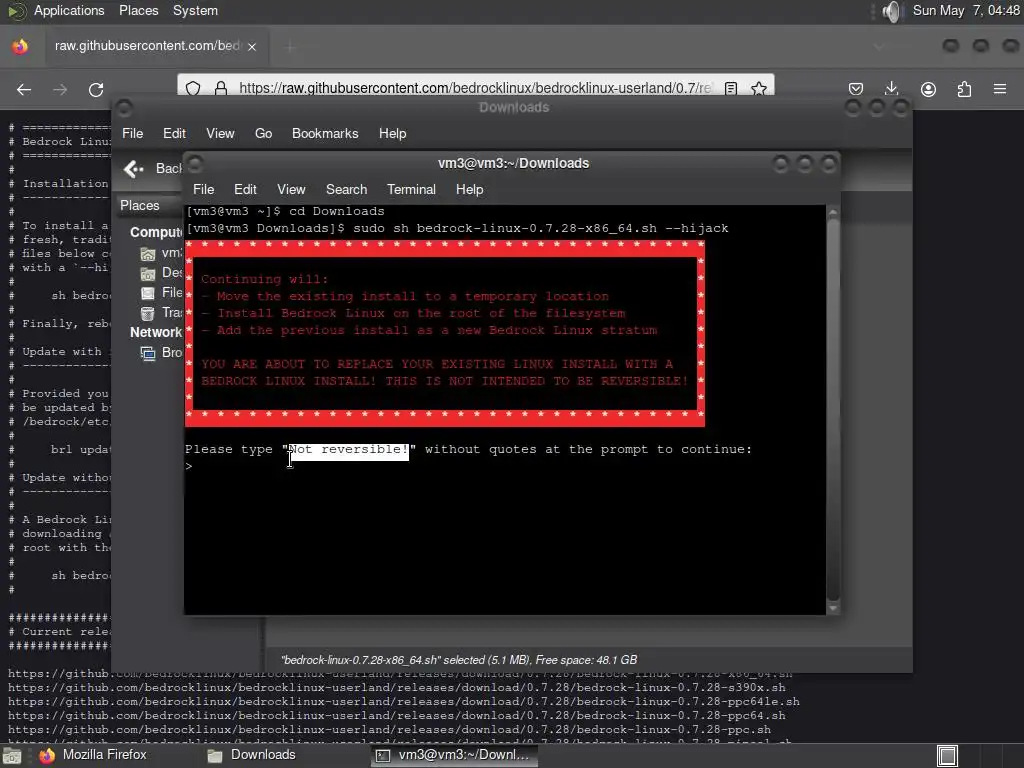Open the Applications menu
1024x768 pixels.
69,10
